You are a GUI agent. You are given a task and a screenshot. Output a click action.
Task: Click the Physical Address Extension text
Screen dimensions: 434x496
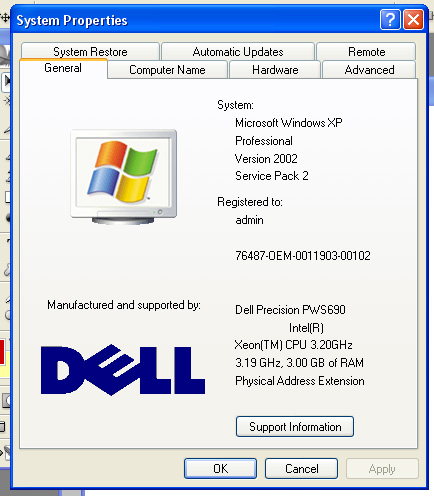tap(300, 381)
